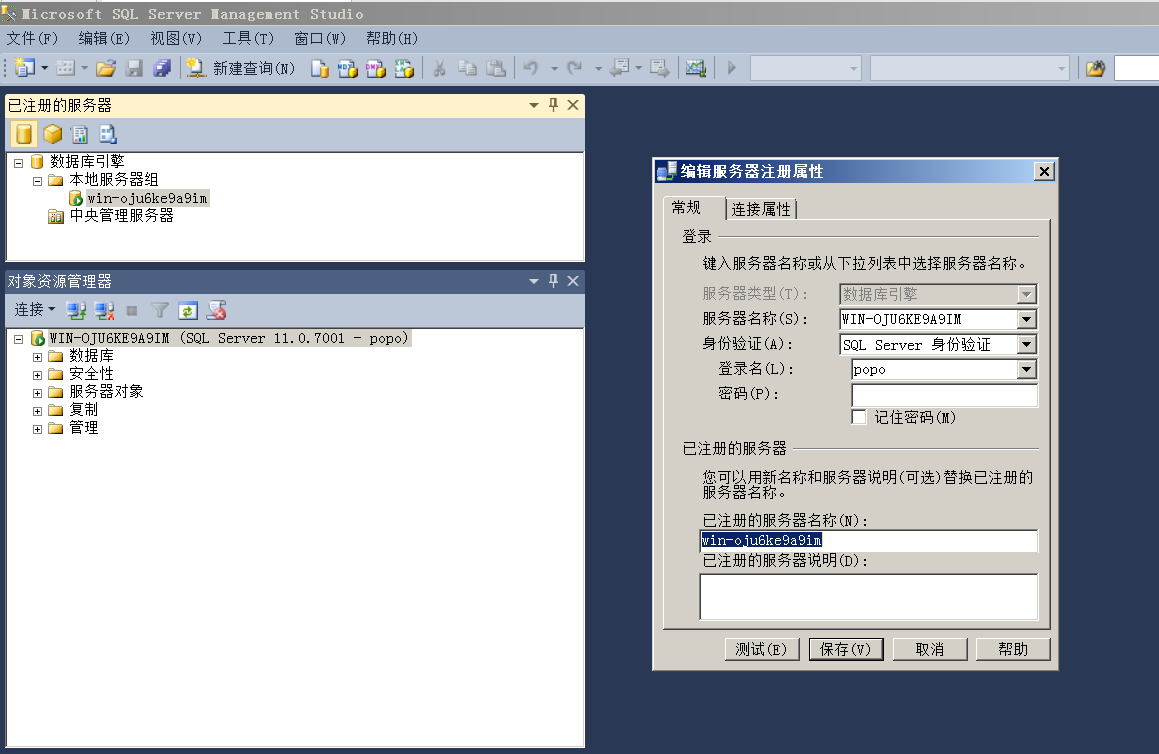Click the DMX query icon
The image size is (1159, 754).
click(375, 68)
